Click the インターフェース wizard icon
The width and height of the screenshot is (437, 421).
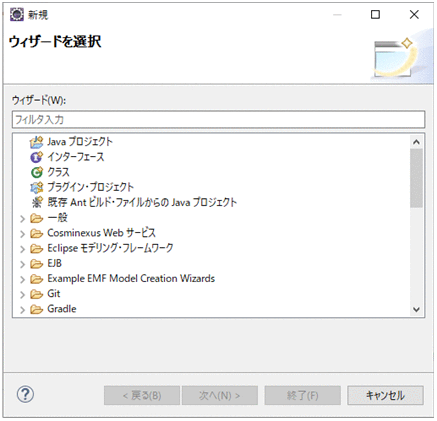pyautogui.click(x=36, y=157)
